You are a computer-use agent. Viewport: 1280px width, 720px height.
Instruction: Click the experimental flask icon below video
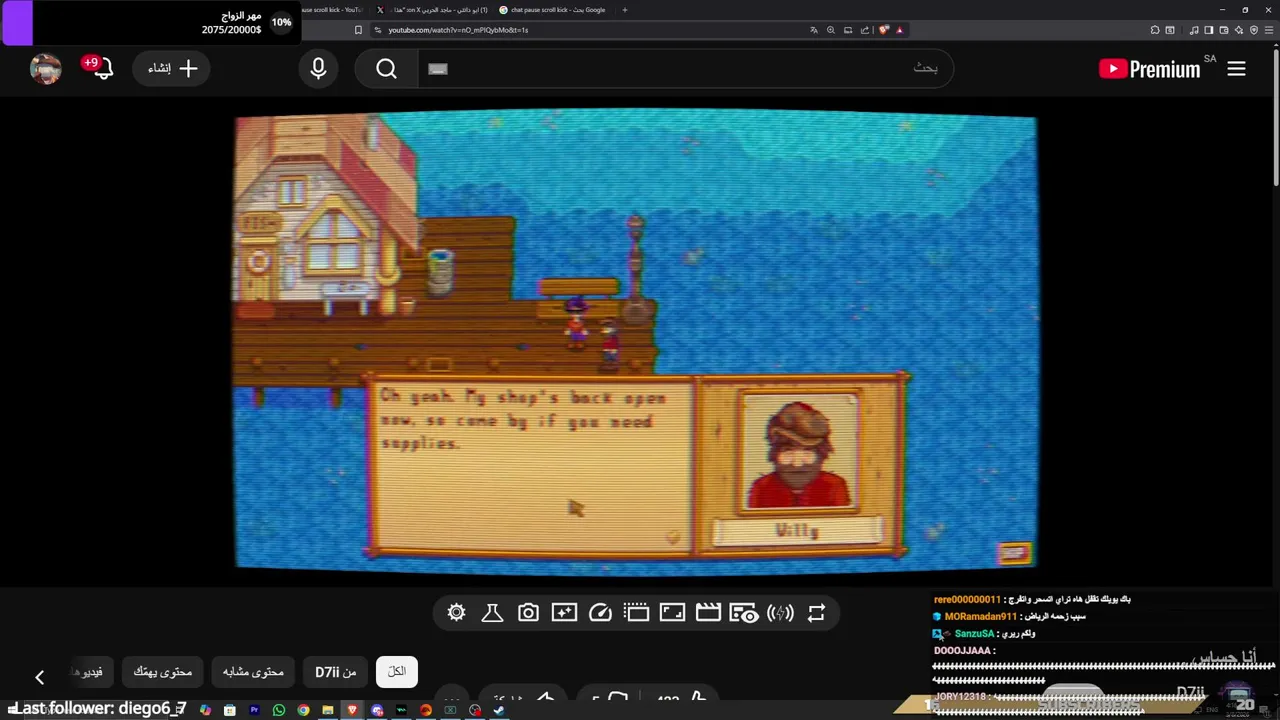coord(492,613)
